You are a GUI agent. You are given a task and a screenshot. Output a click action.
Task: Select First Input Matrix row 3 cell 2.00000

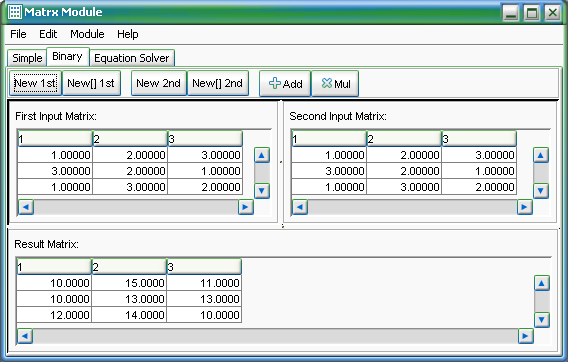pyautogui.click(x=205, y=187)
